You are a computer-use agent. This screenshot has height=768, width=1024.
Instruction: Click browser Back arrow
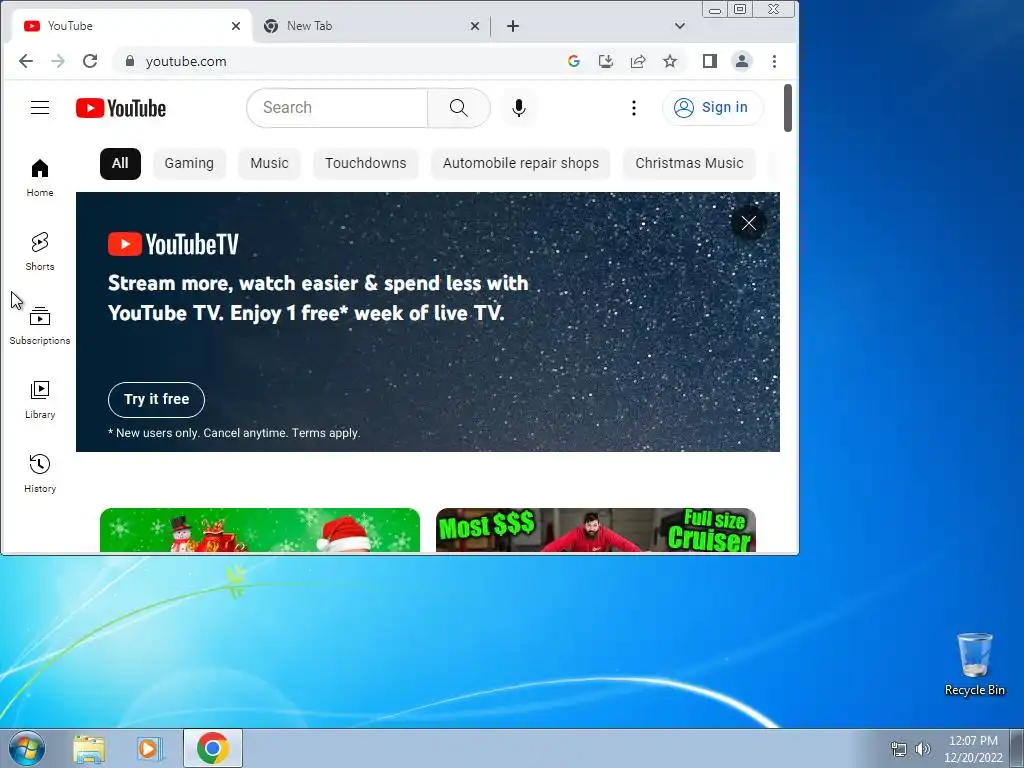[26, 61]
